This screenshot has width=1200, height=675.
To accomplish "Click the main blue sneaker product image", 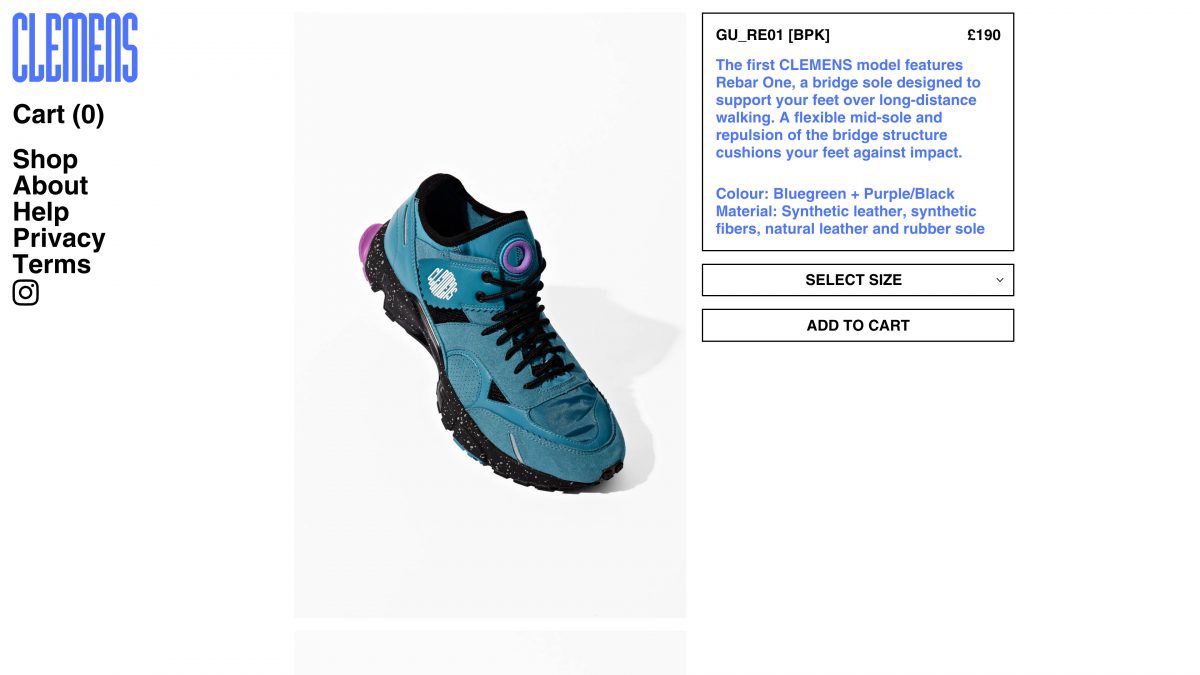I will point(490,315).
